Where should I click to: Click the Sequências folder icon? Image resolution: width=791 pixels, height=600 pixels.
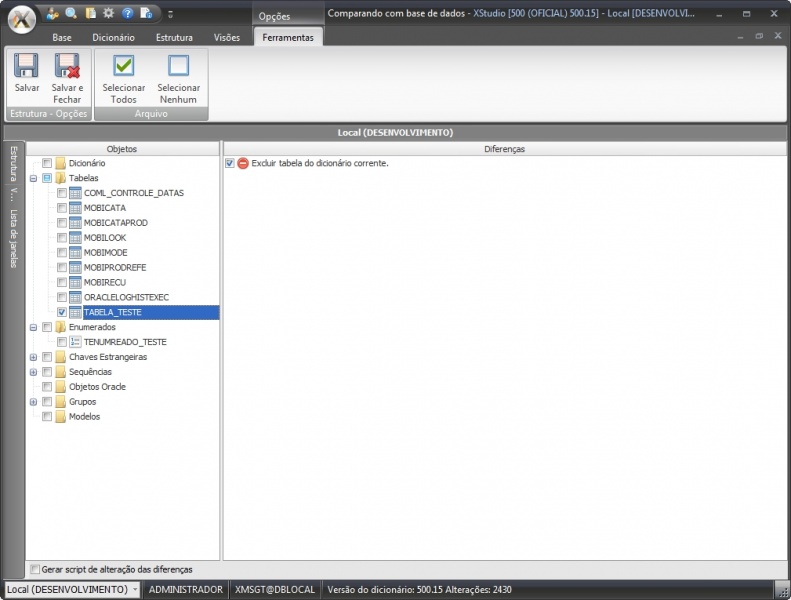pos(61,372)
